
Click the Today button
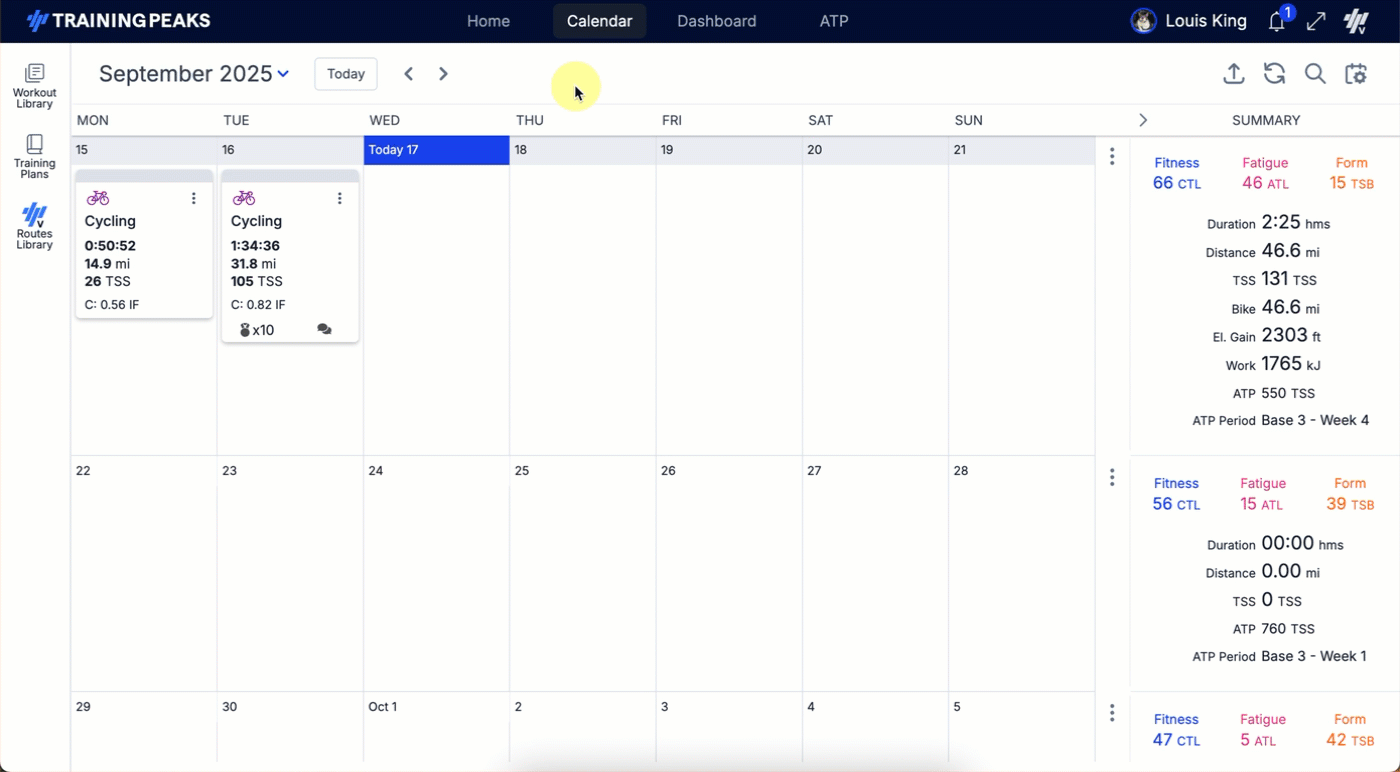click(x=346, y=74)
